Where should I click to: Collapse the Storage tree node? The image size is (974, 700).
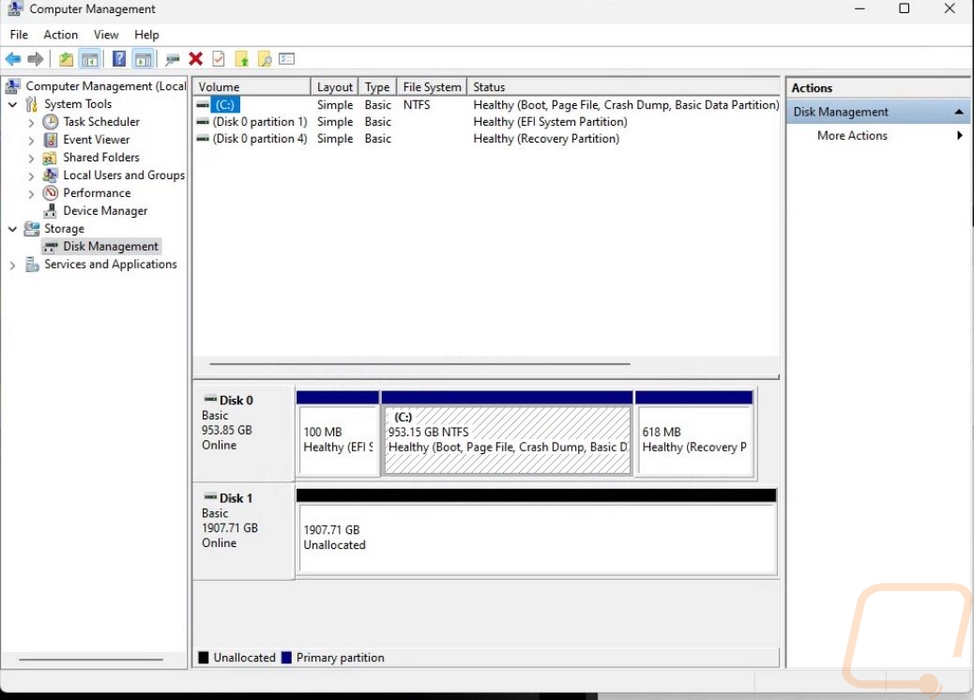click(12, 229)
